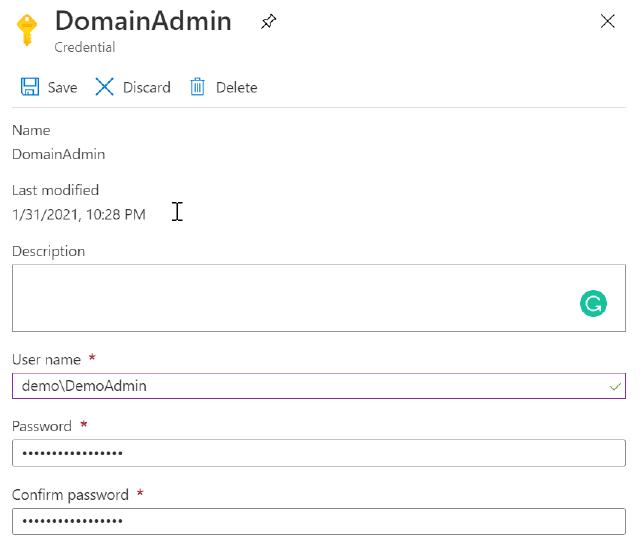Click the DomainAdmin blade title heading

click(x=143, y=21)
